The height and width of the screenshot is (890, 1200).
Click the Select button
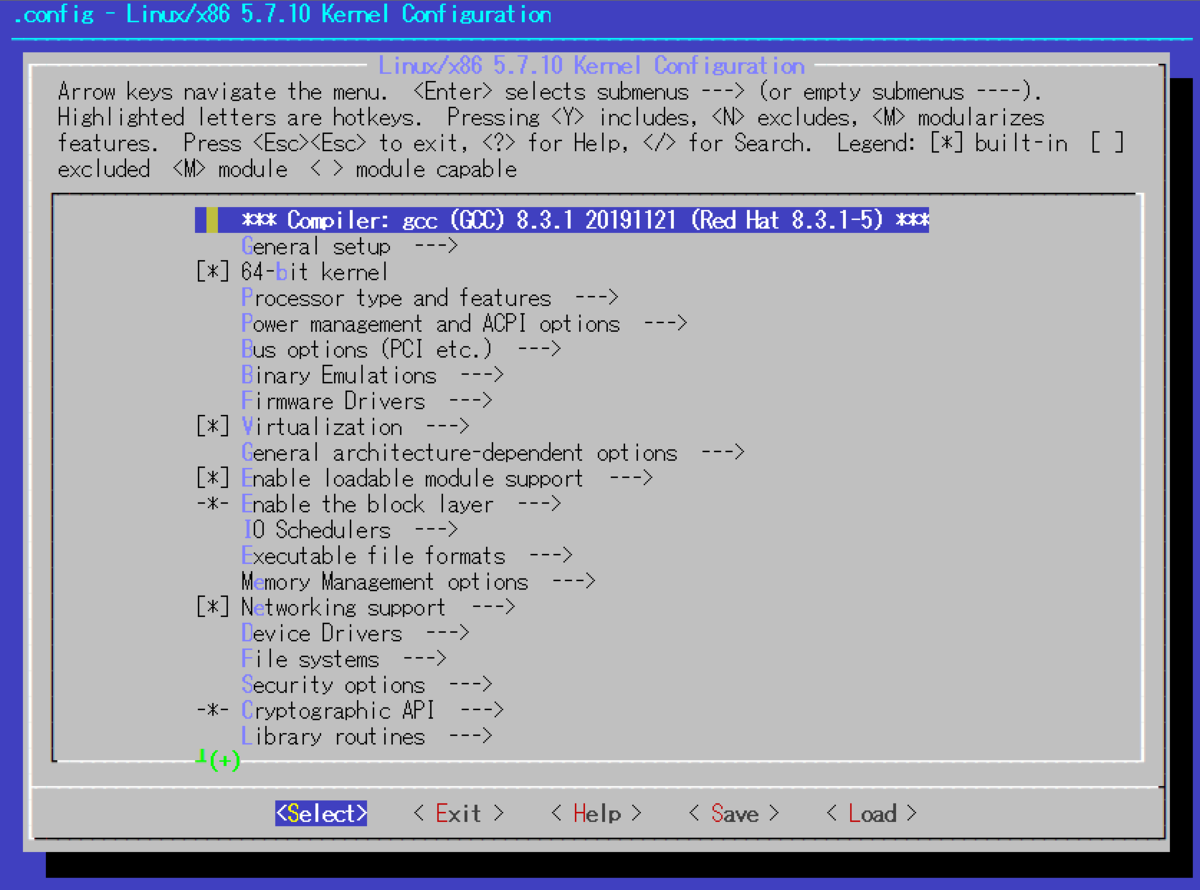pos(321,814)
